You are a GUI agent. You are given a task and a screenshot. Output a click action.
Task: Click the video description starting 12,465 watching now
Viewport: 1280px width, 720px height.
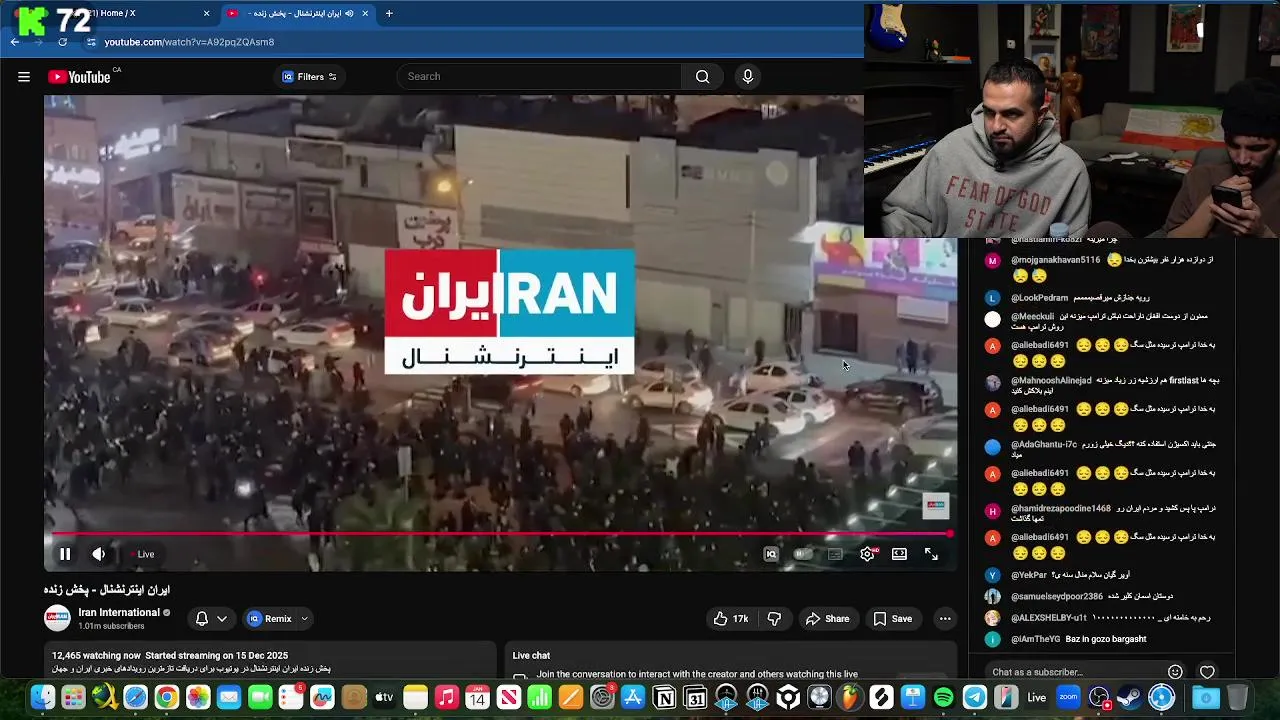tap(270, 662)
